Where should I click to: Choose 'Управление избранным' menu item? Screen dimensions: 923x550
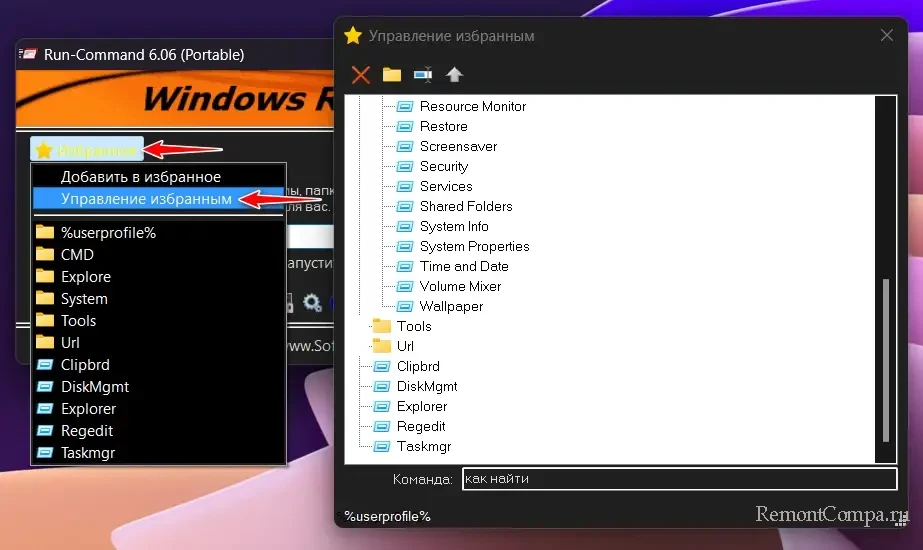[x=146, y=199]
